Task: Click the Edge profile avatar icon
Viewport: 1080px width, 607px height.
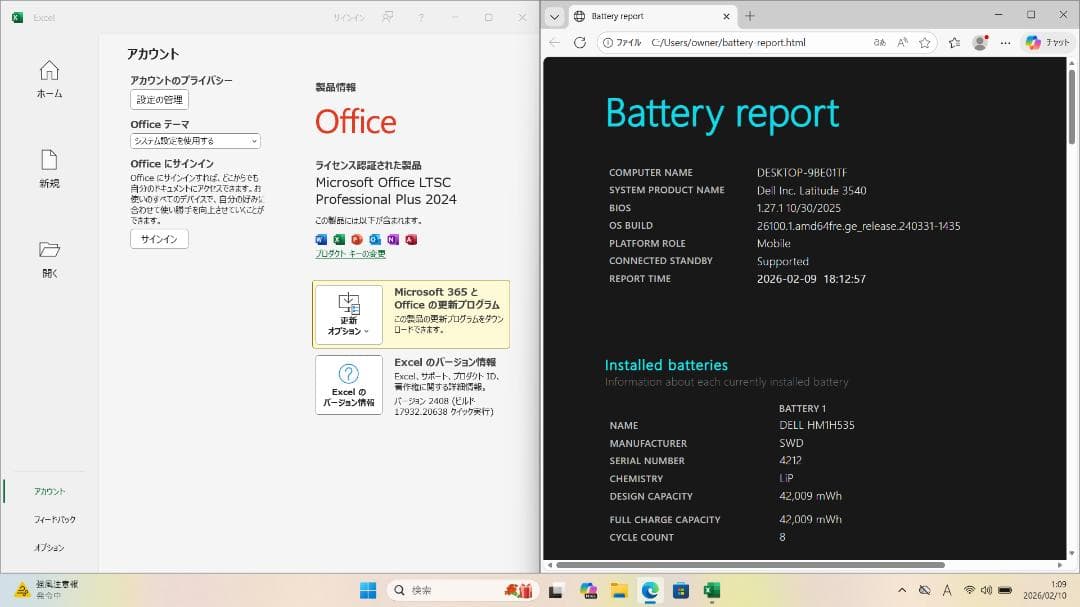Action: (x=980, y=42)
